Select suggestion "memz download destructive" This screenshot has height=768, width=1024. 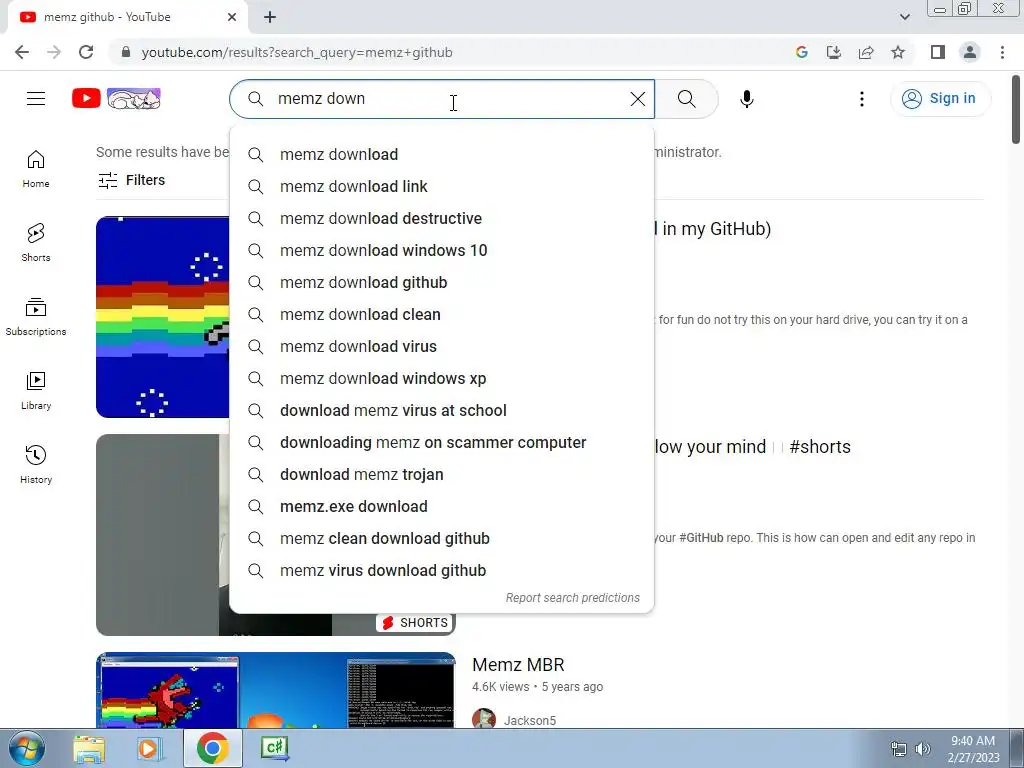pyautogui.click(x=441, y=218)
